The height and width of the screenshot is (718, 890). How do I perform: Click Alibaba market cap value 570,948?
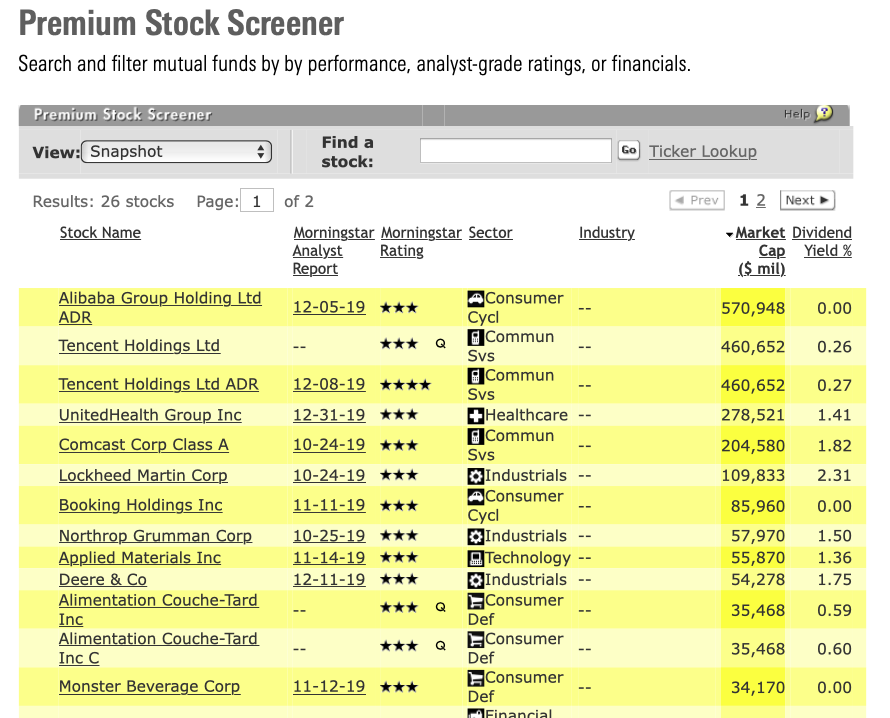pos(753,308)
